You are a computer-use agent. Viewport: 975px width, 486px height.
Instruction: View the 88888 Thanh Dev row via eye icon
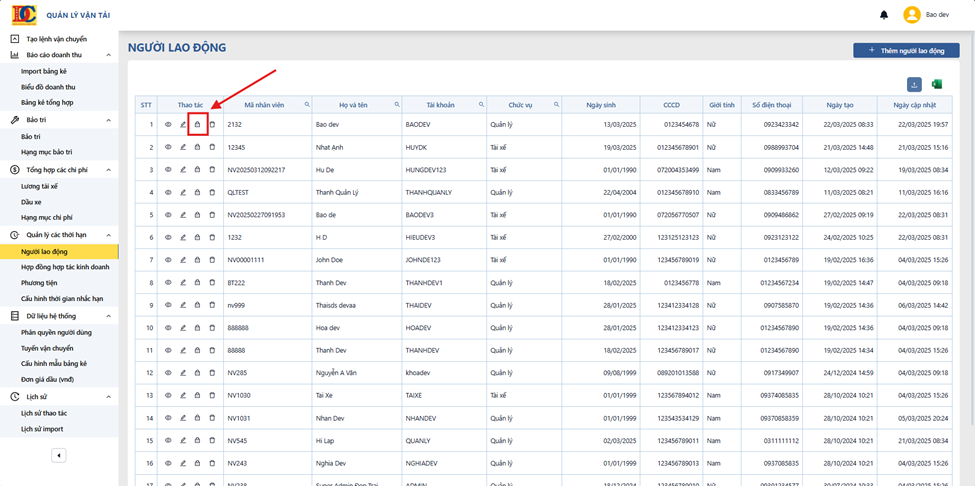pyautogui.click(x=168, y=350)
